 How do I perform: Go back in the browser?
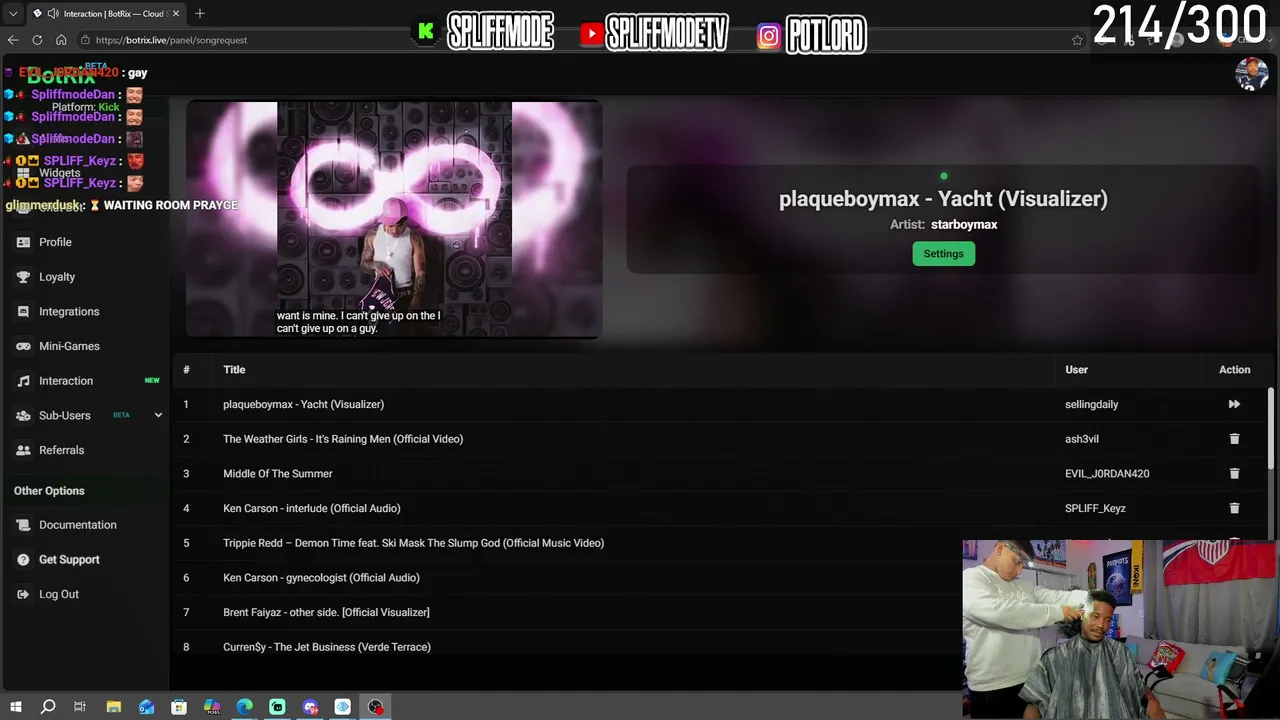coord(13,40)
